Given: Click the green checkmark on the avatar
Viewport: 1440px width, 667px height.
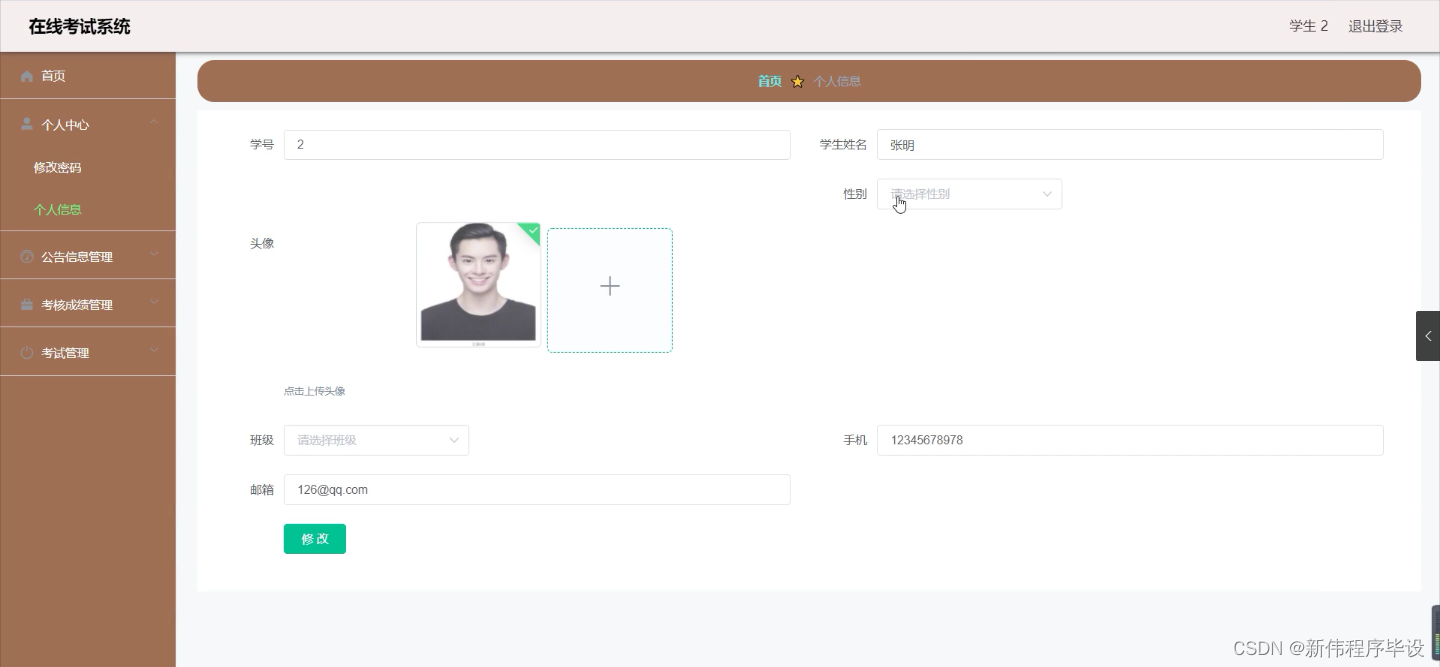Looking at the screenshot, I should pyautogui.click(x=532, y=231).
